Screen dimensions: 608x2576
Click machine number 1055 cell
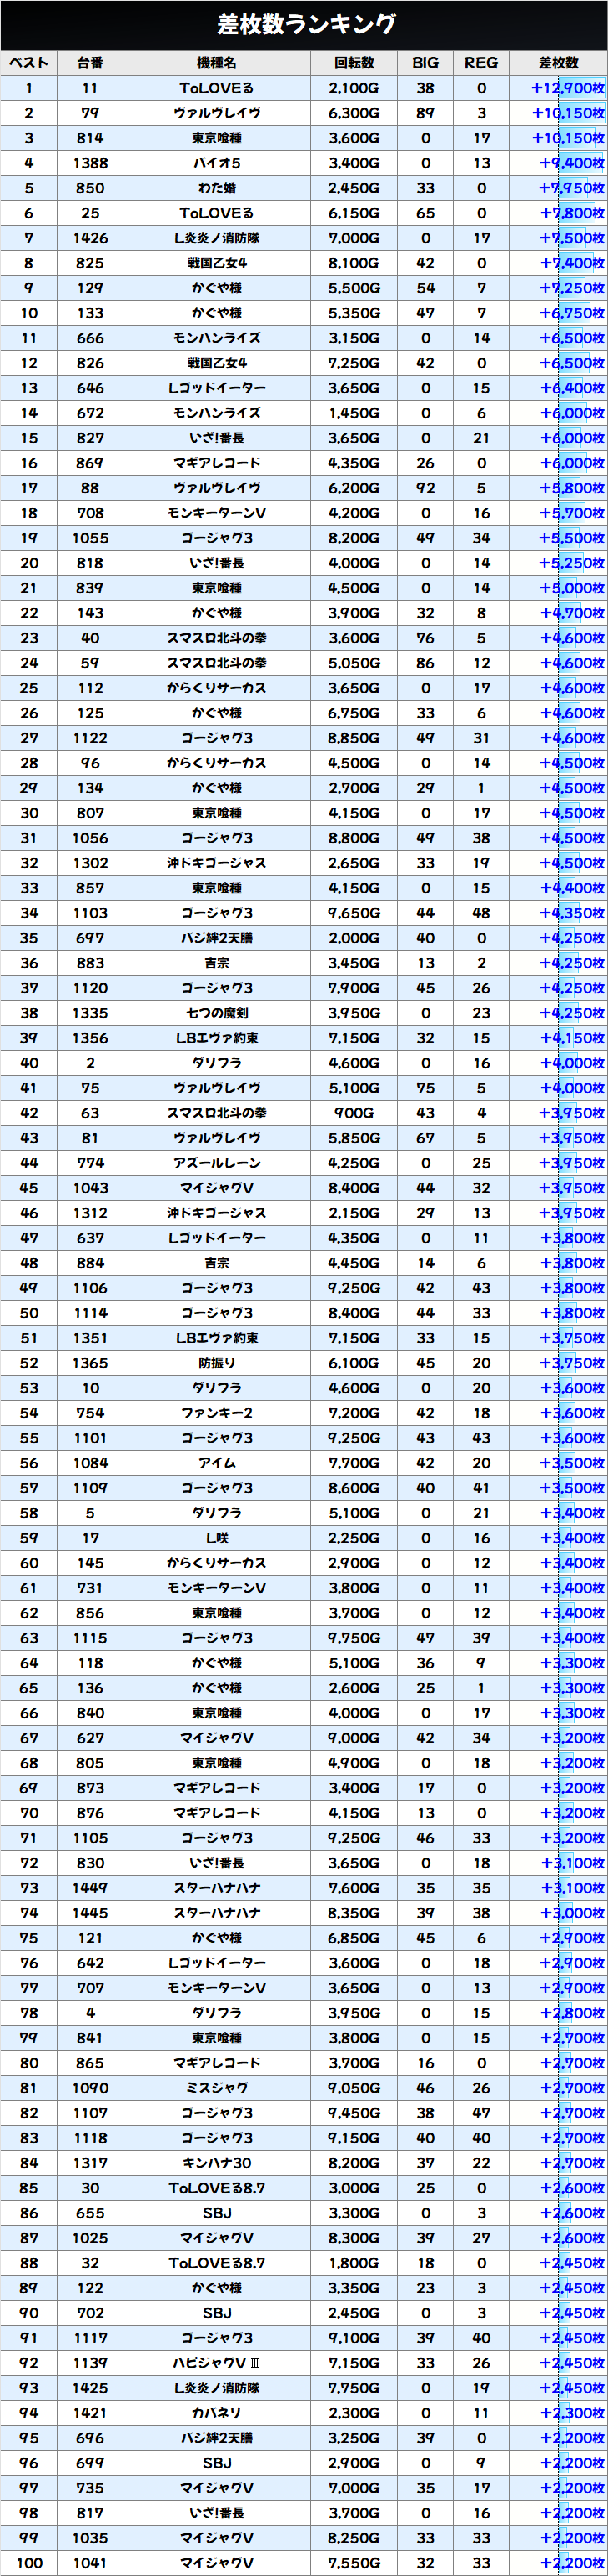pyautogui.click(x=90, y=538)
